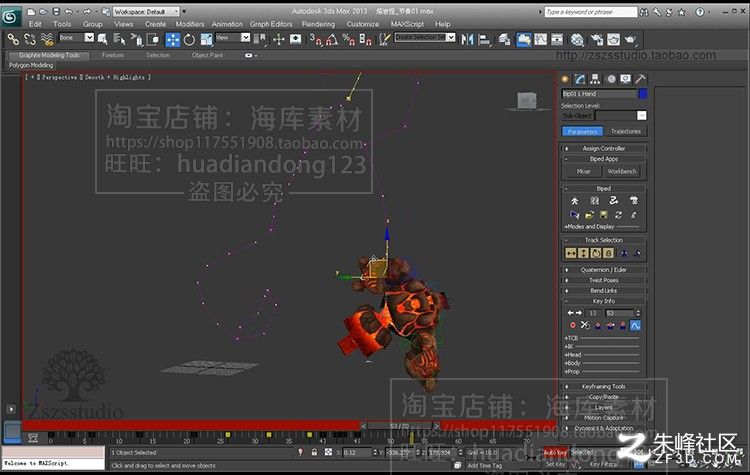Open the Create command panel tab
Image resolution: width=750 pixels, height=475 pixels.
coord(565,79)
